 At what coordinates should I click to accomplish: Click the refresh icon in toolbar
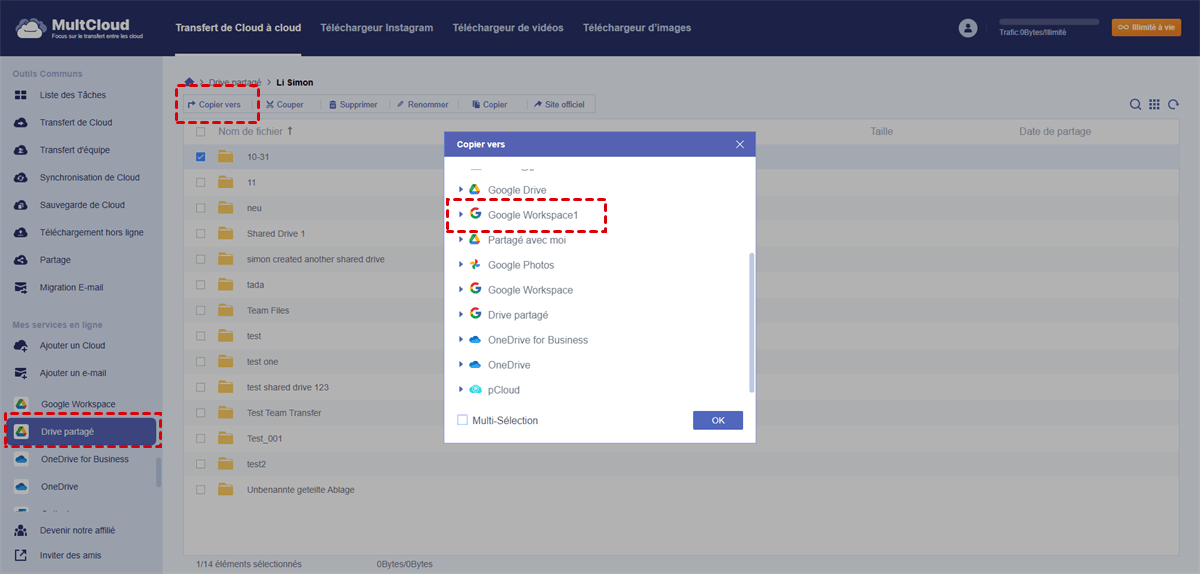click(1173, 104)
